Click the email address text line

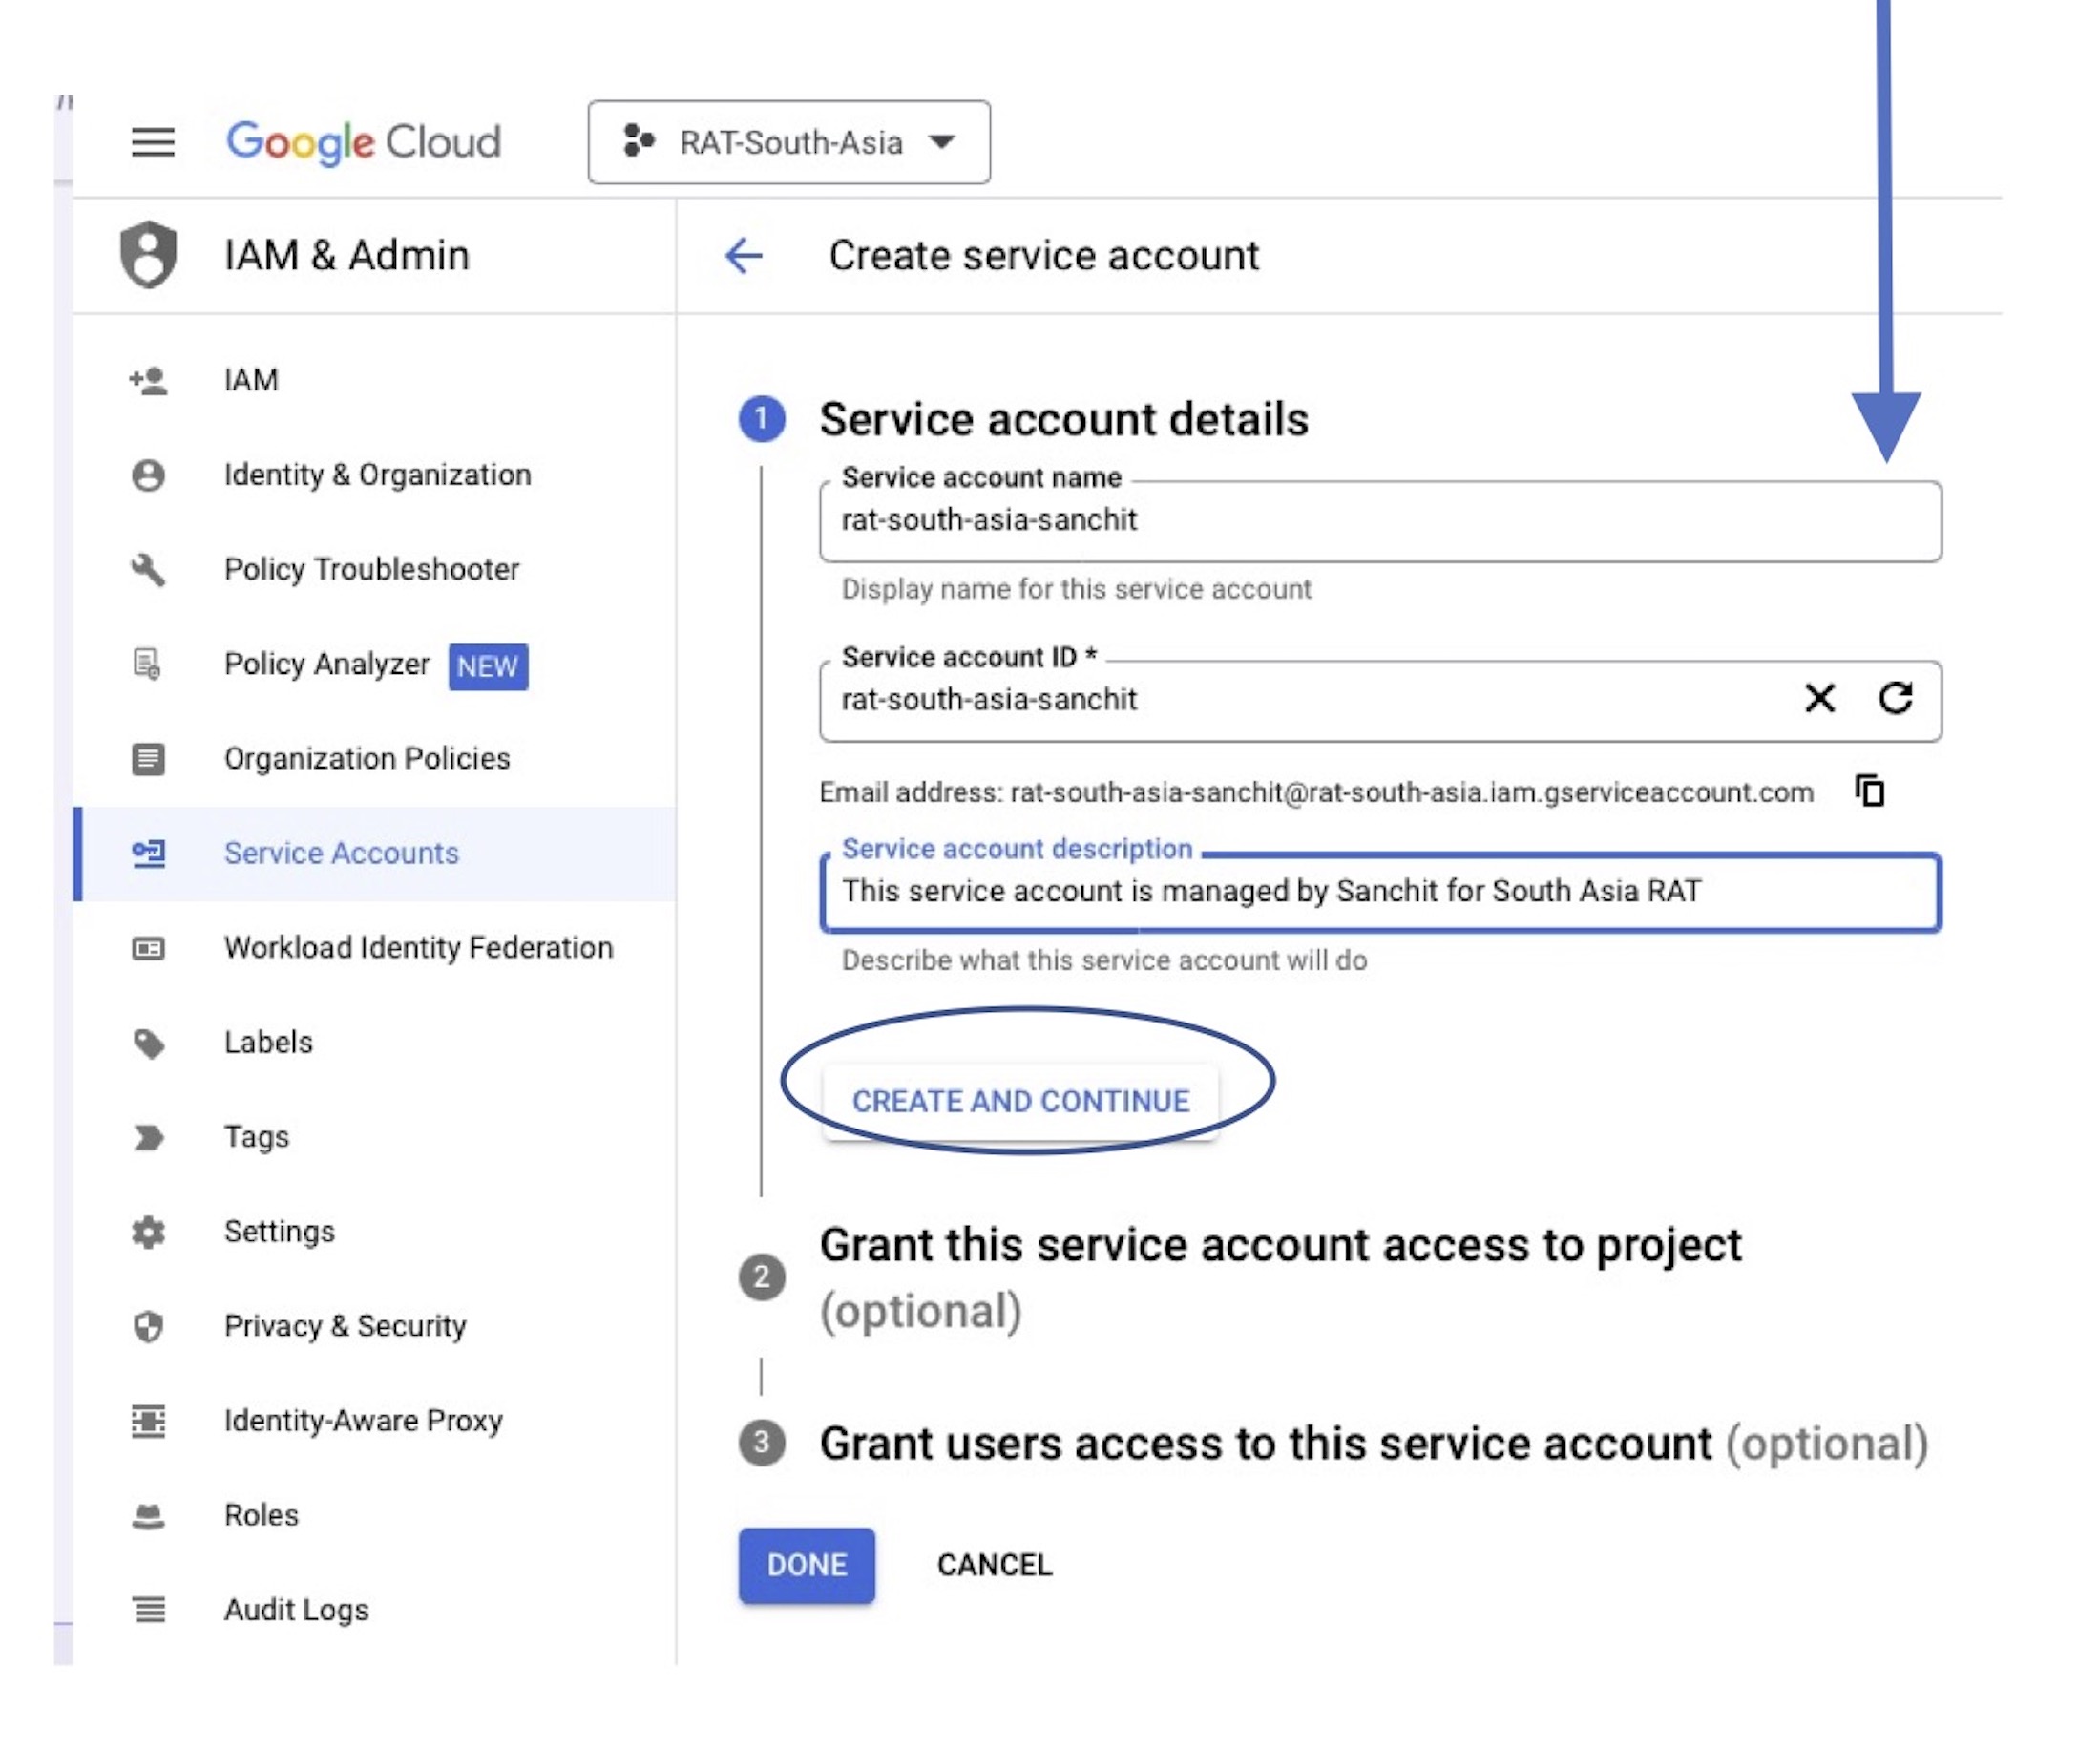(1316, 793)
